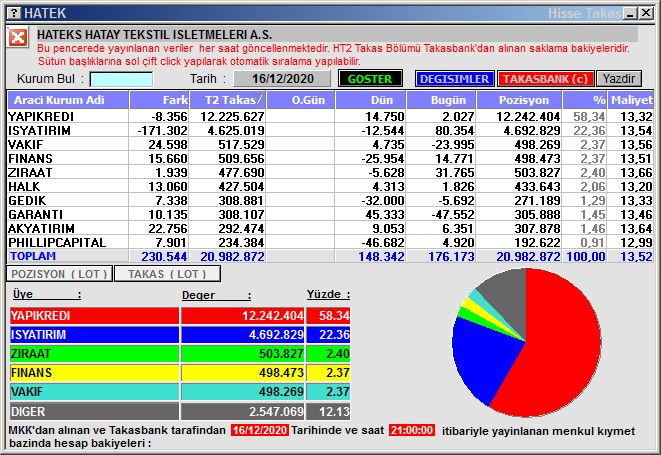Switch to POZISYON ( LOT ) tab

59,274
